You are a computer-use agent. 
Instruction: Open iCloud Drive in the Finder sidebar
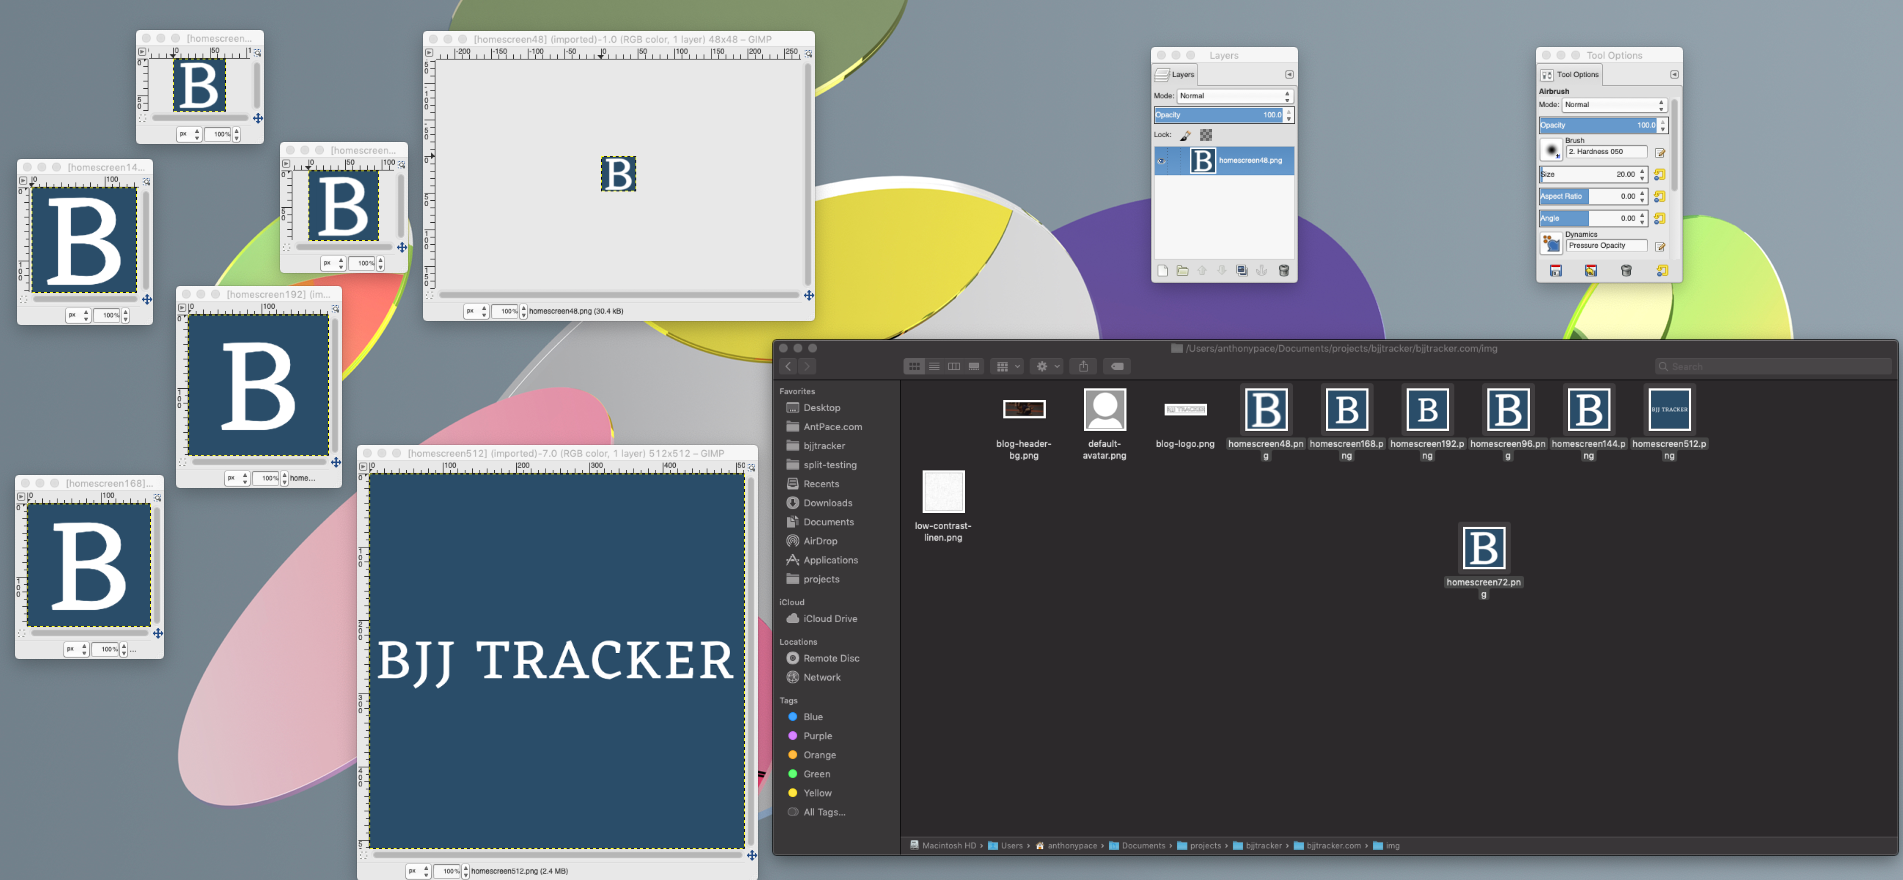(x=830, y=619)
